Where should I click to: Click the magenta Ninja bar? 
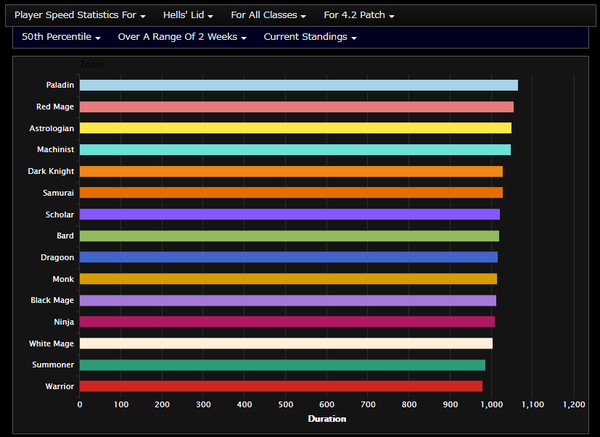[x=287, y=322]
